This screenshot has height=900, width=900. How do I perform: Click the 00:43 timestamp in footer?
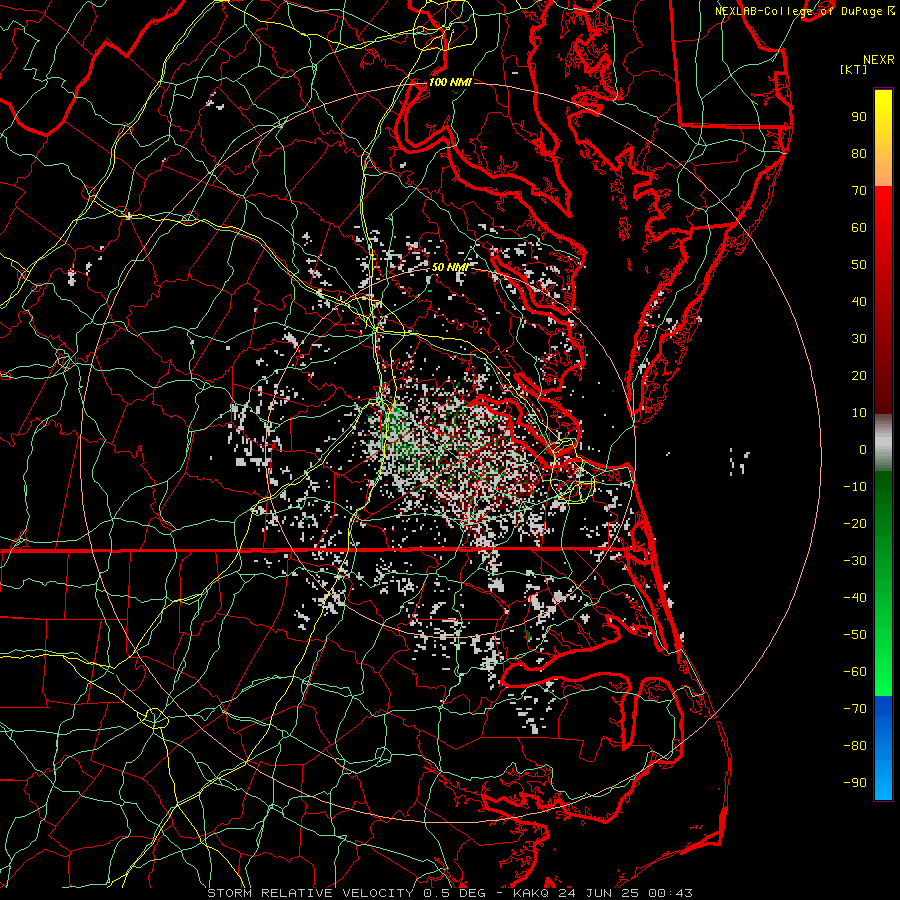pos(670,893)
